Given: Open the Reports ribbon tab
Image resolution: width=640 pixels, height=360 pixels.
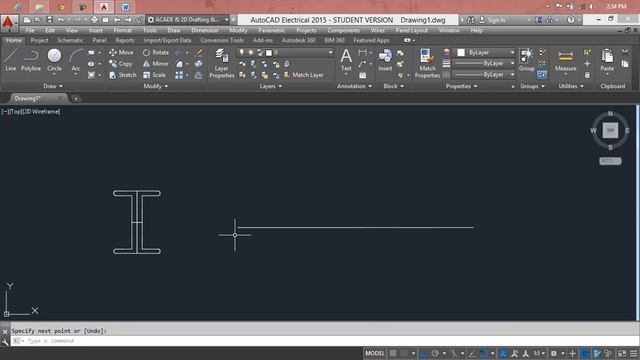Looking at the screenshot, I should tap(125, 40).
